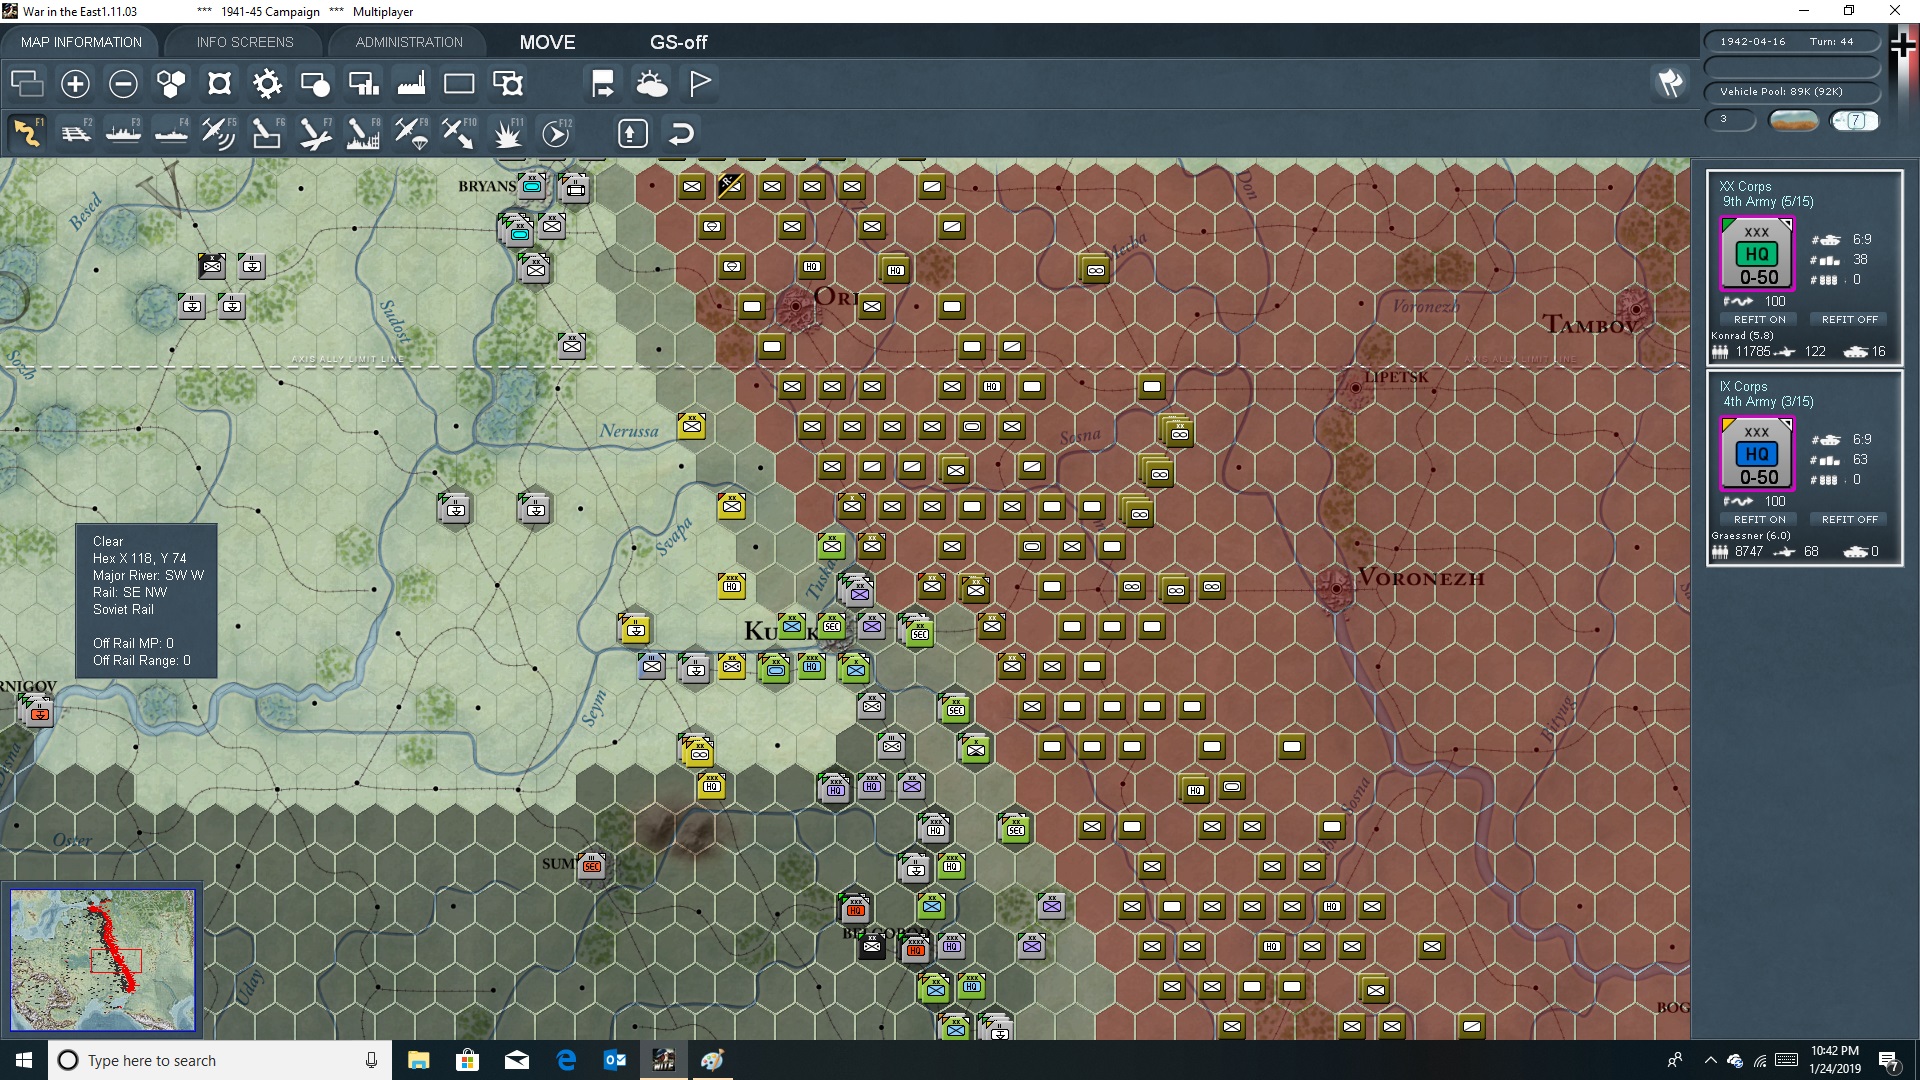Select the zoom in map tool

pos(75,84)
